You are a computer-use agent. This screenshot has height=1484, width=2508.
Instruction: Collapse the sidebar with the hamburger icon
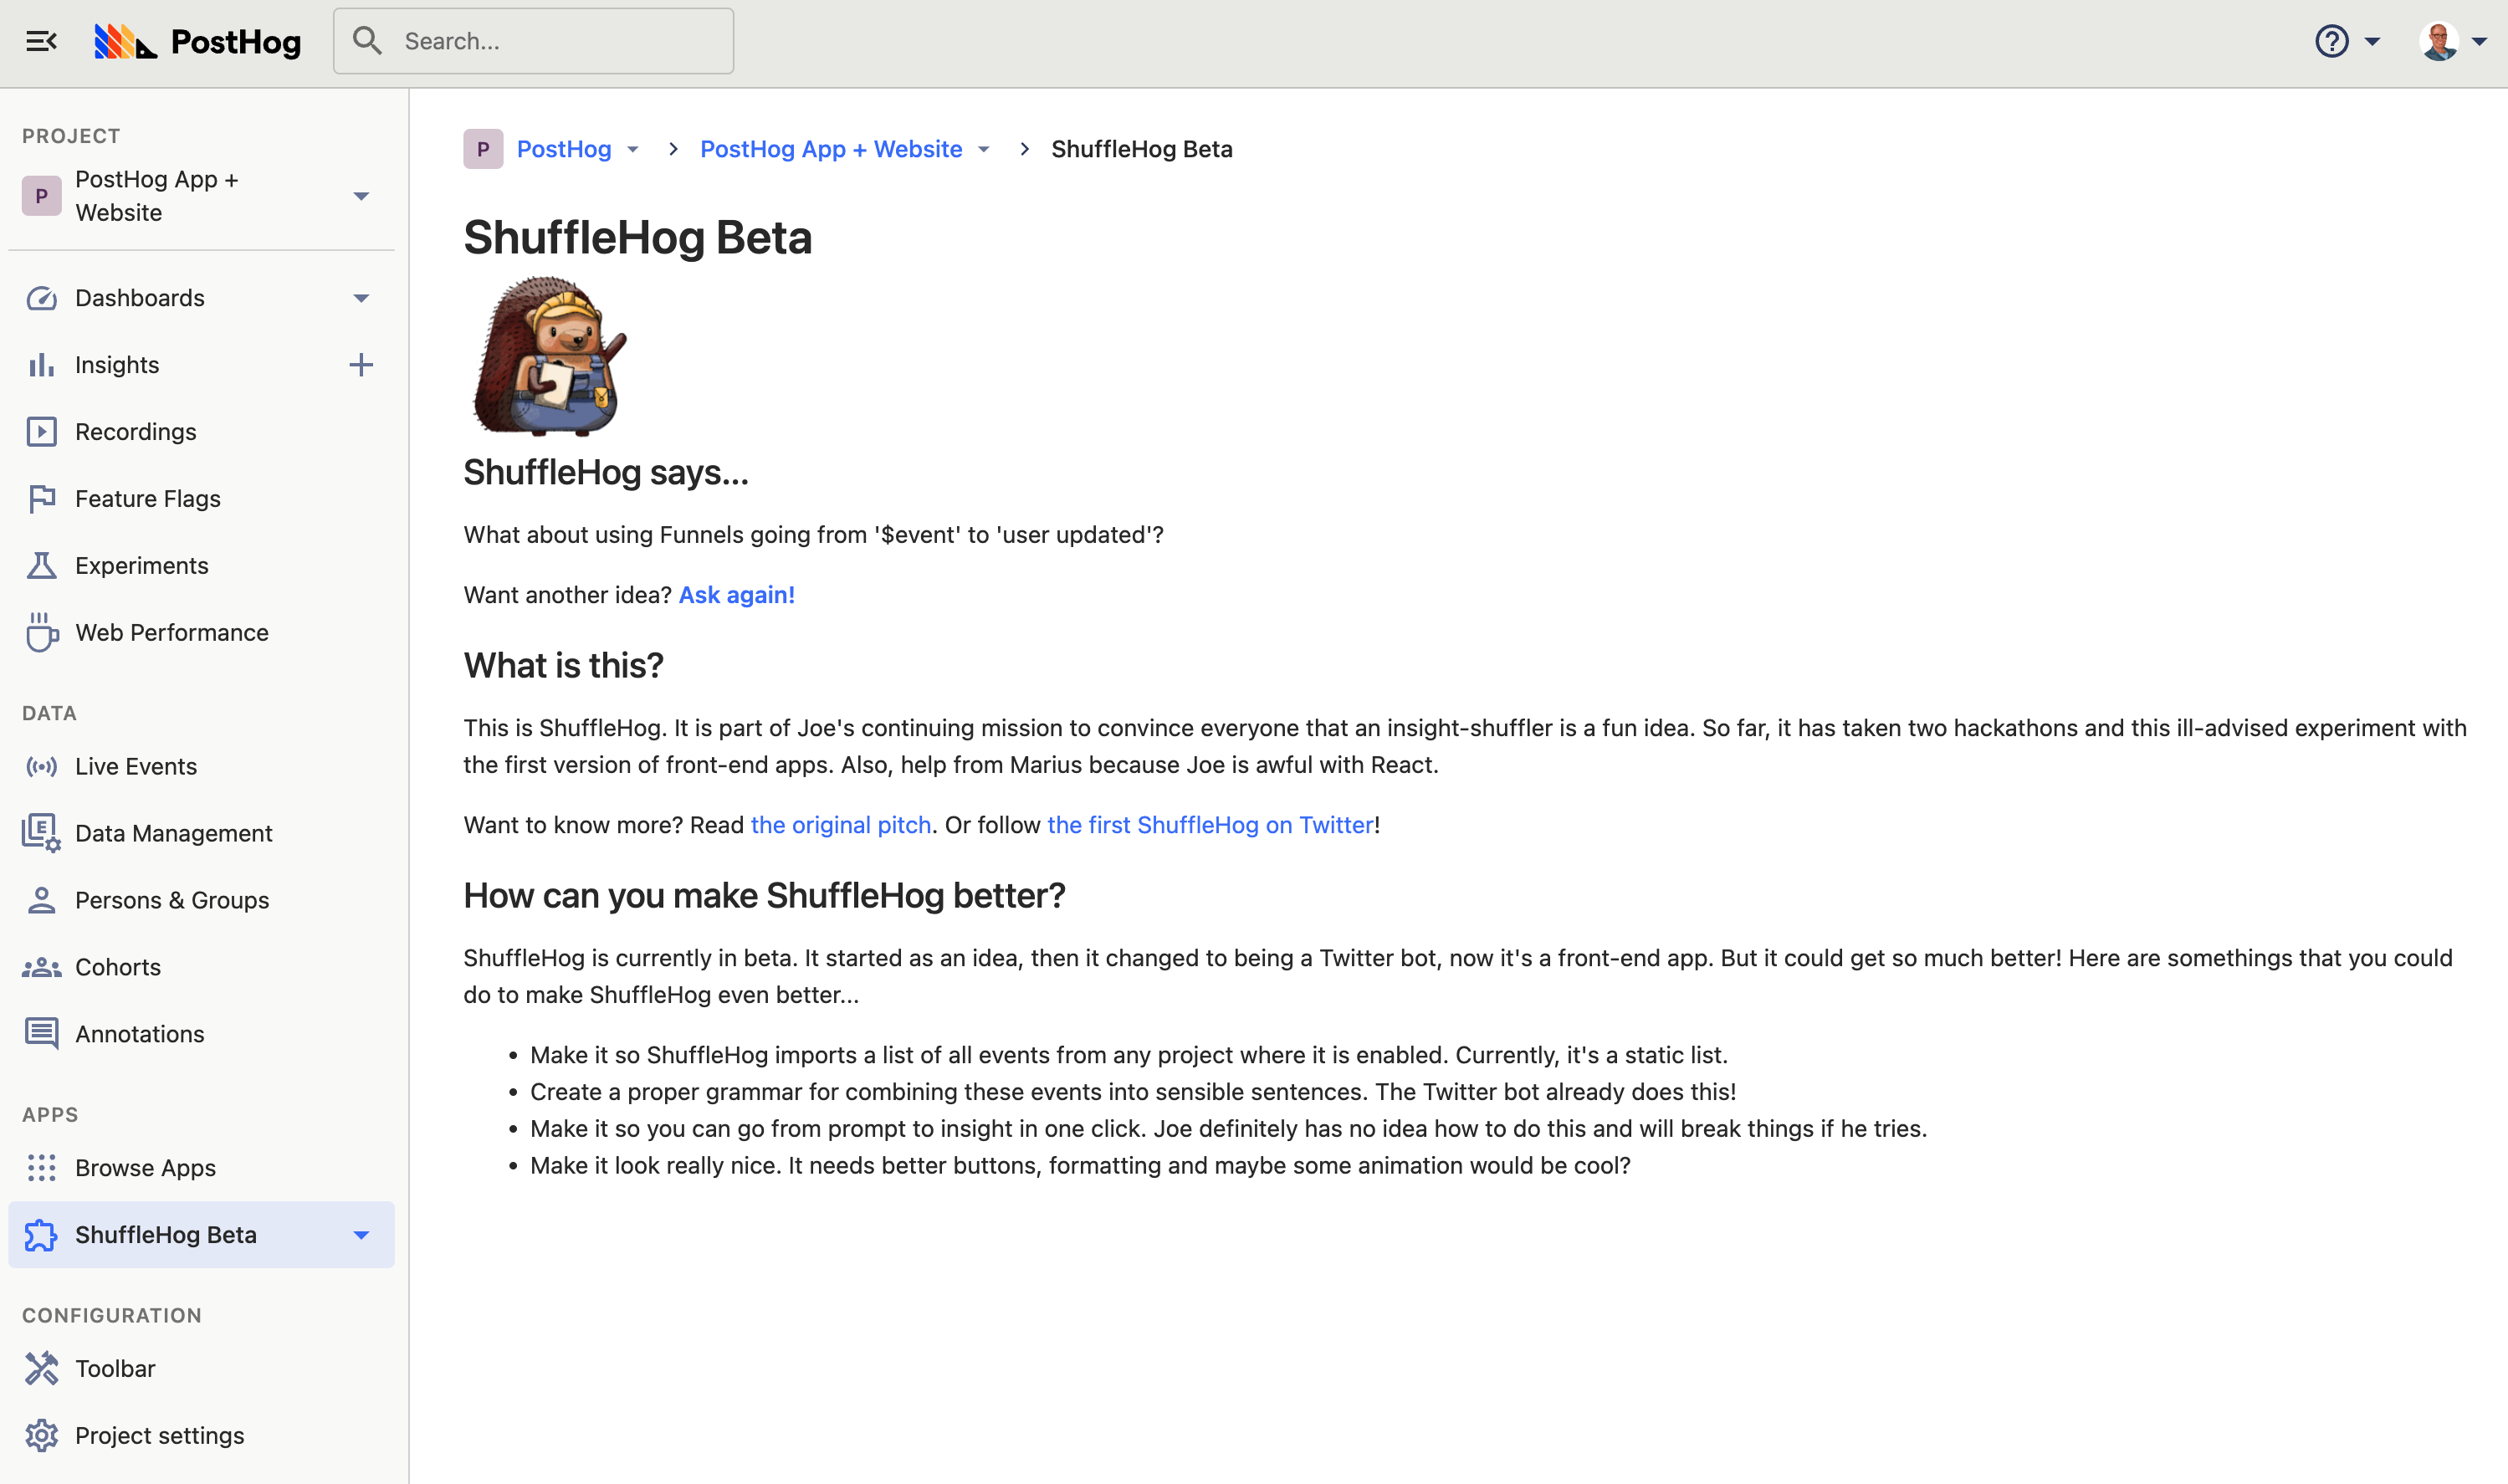coord(41,41)
